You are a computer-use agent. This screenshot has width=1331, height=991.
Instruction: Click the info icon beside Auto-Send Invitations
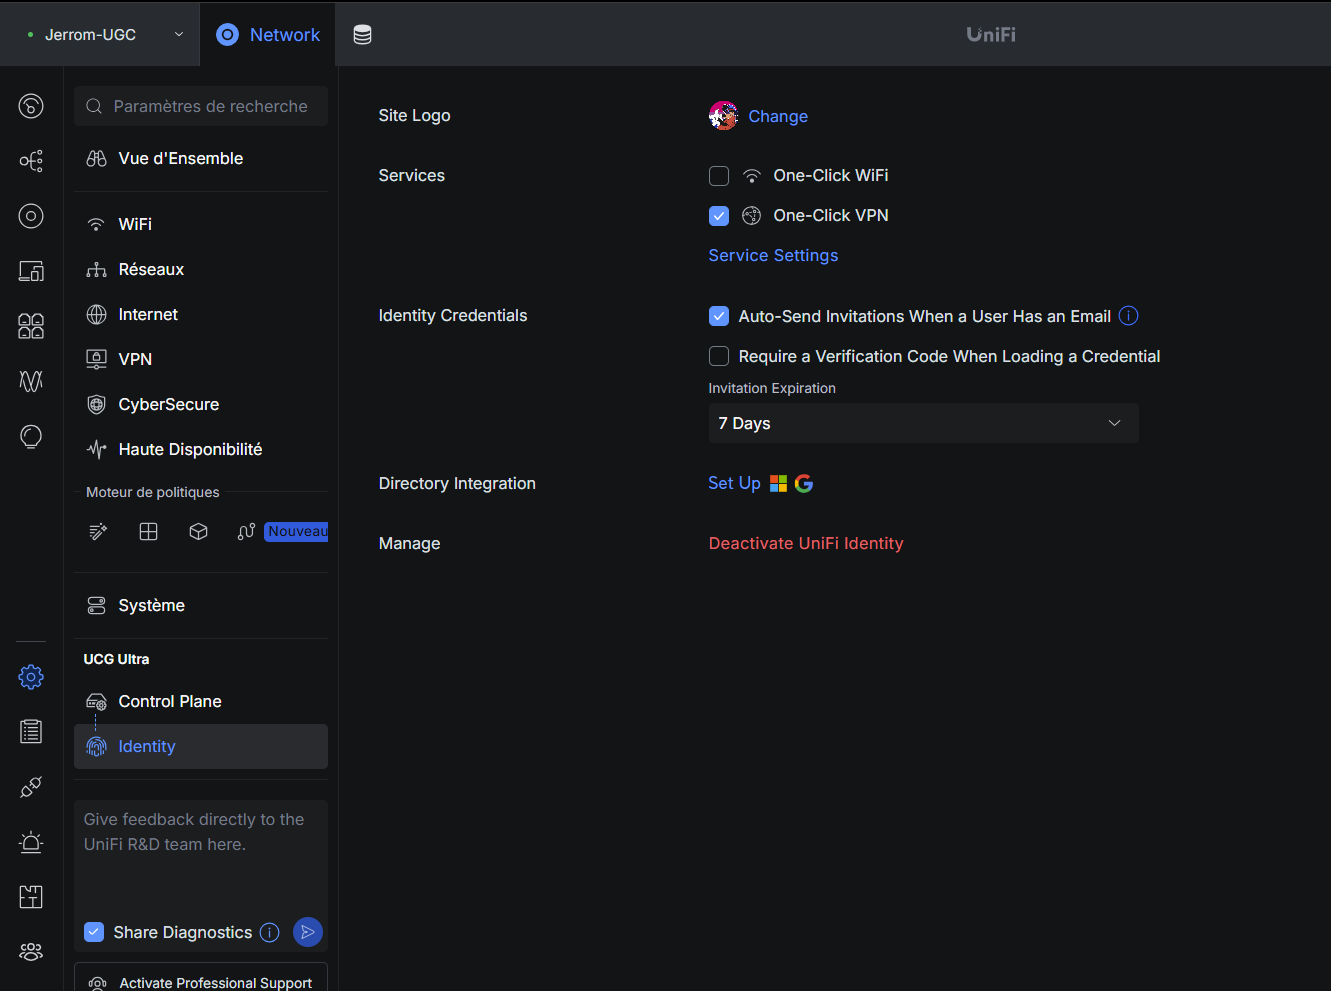coord(1128,316)
